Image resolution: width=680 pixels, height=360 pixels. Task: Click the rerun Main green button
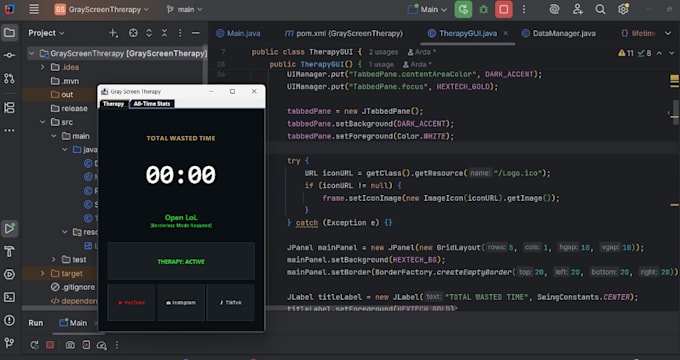[x=463, y=9]
